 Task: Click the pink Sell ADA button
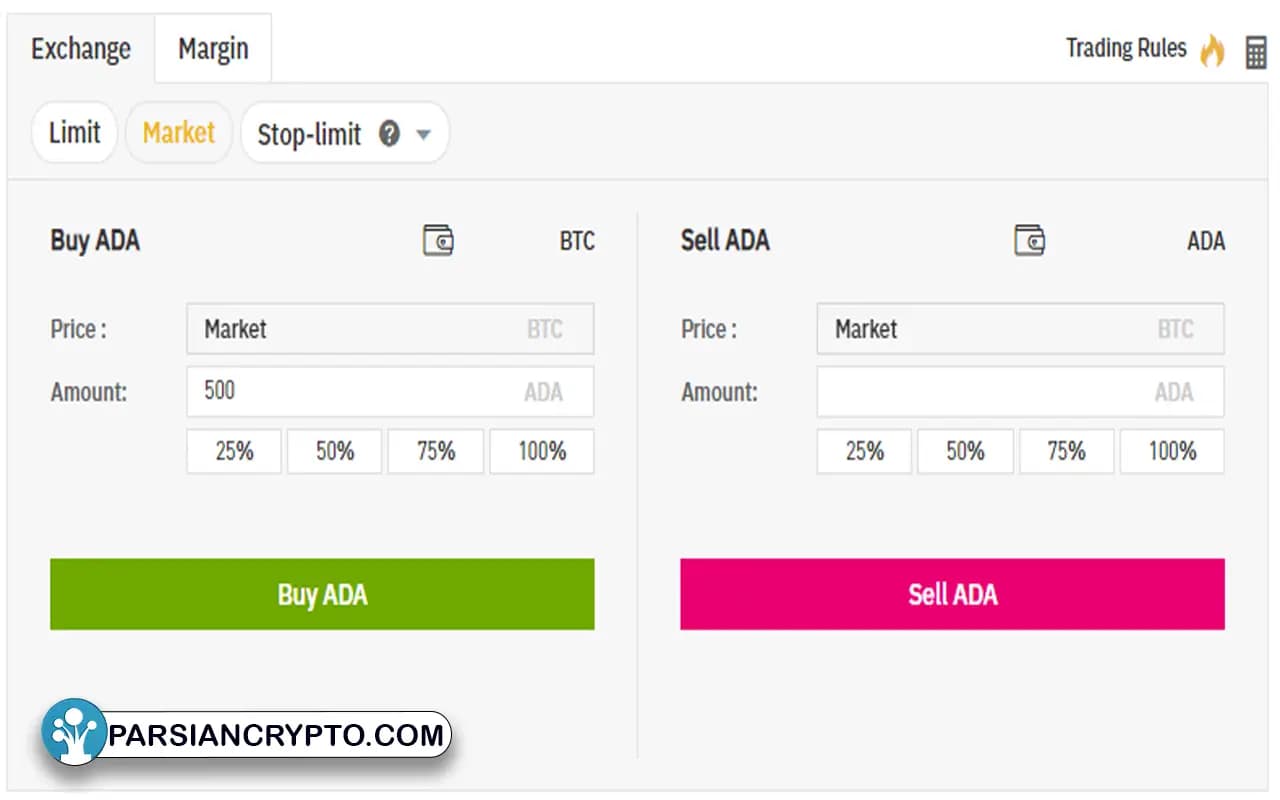(952, 594)
